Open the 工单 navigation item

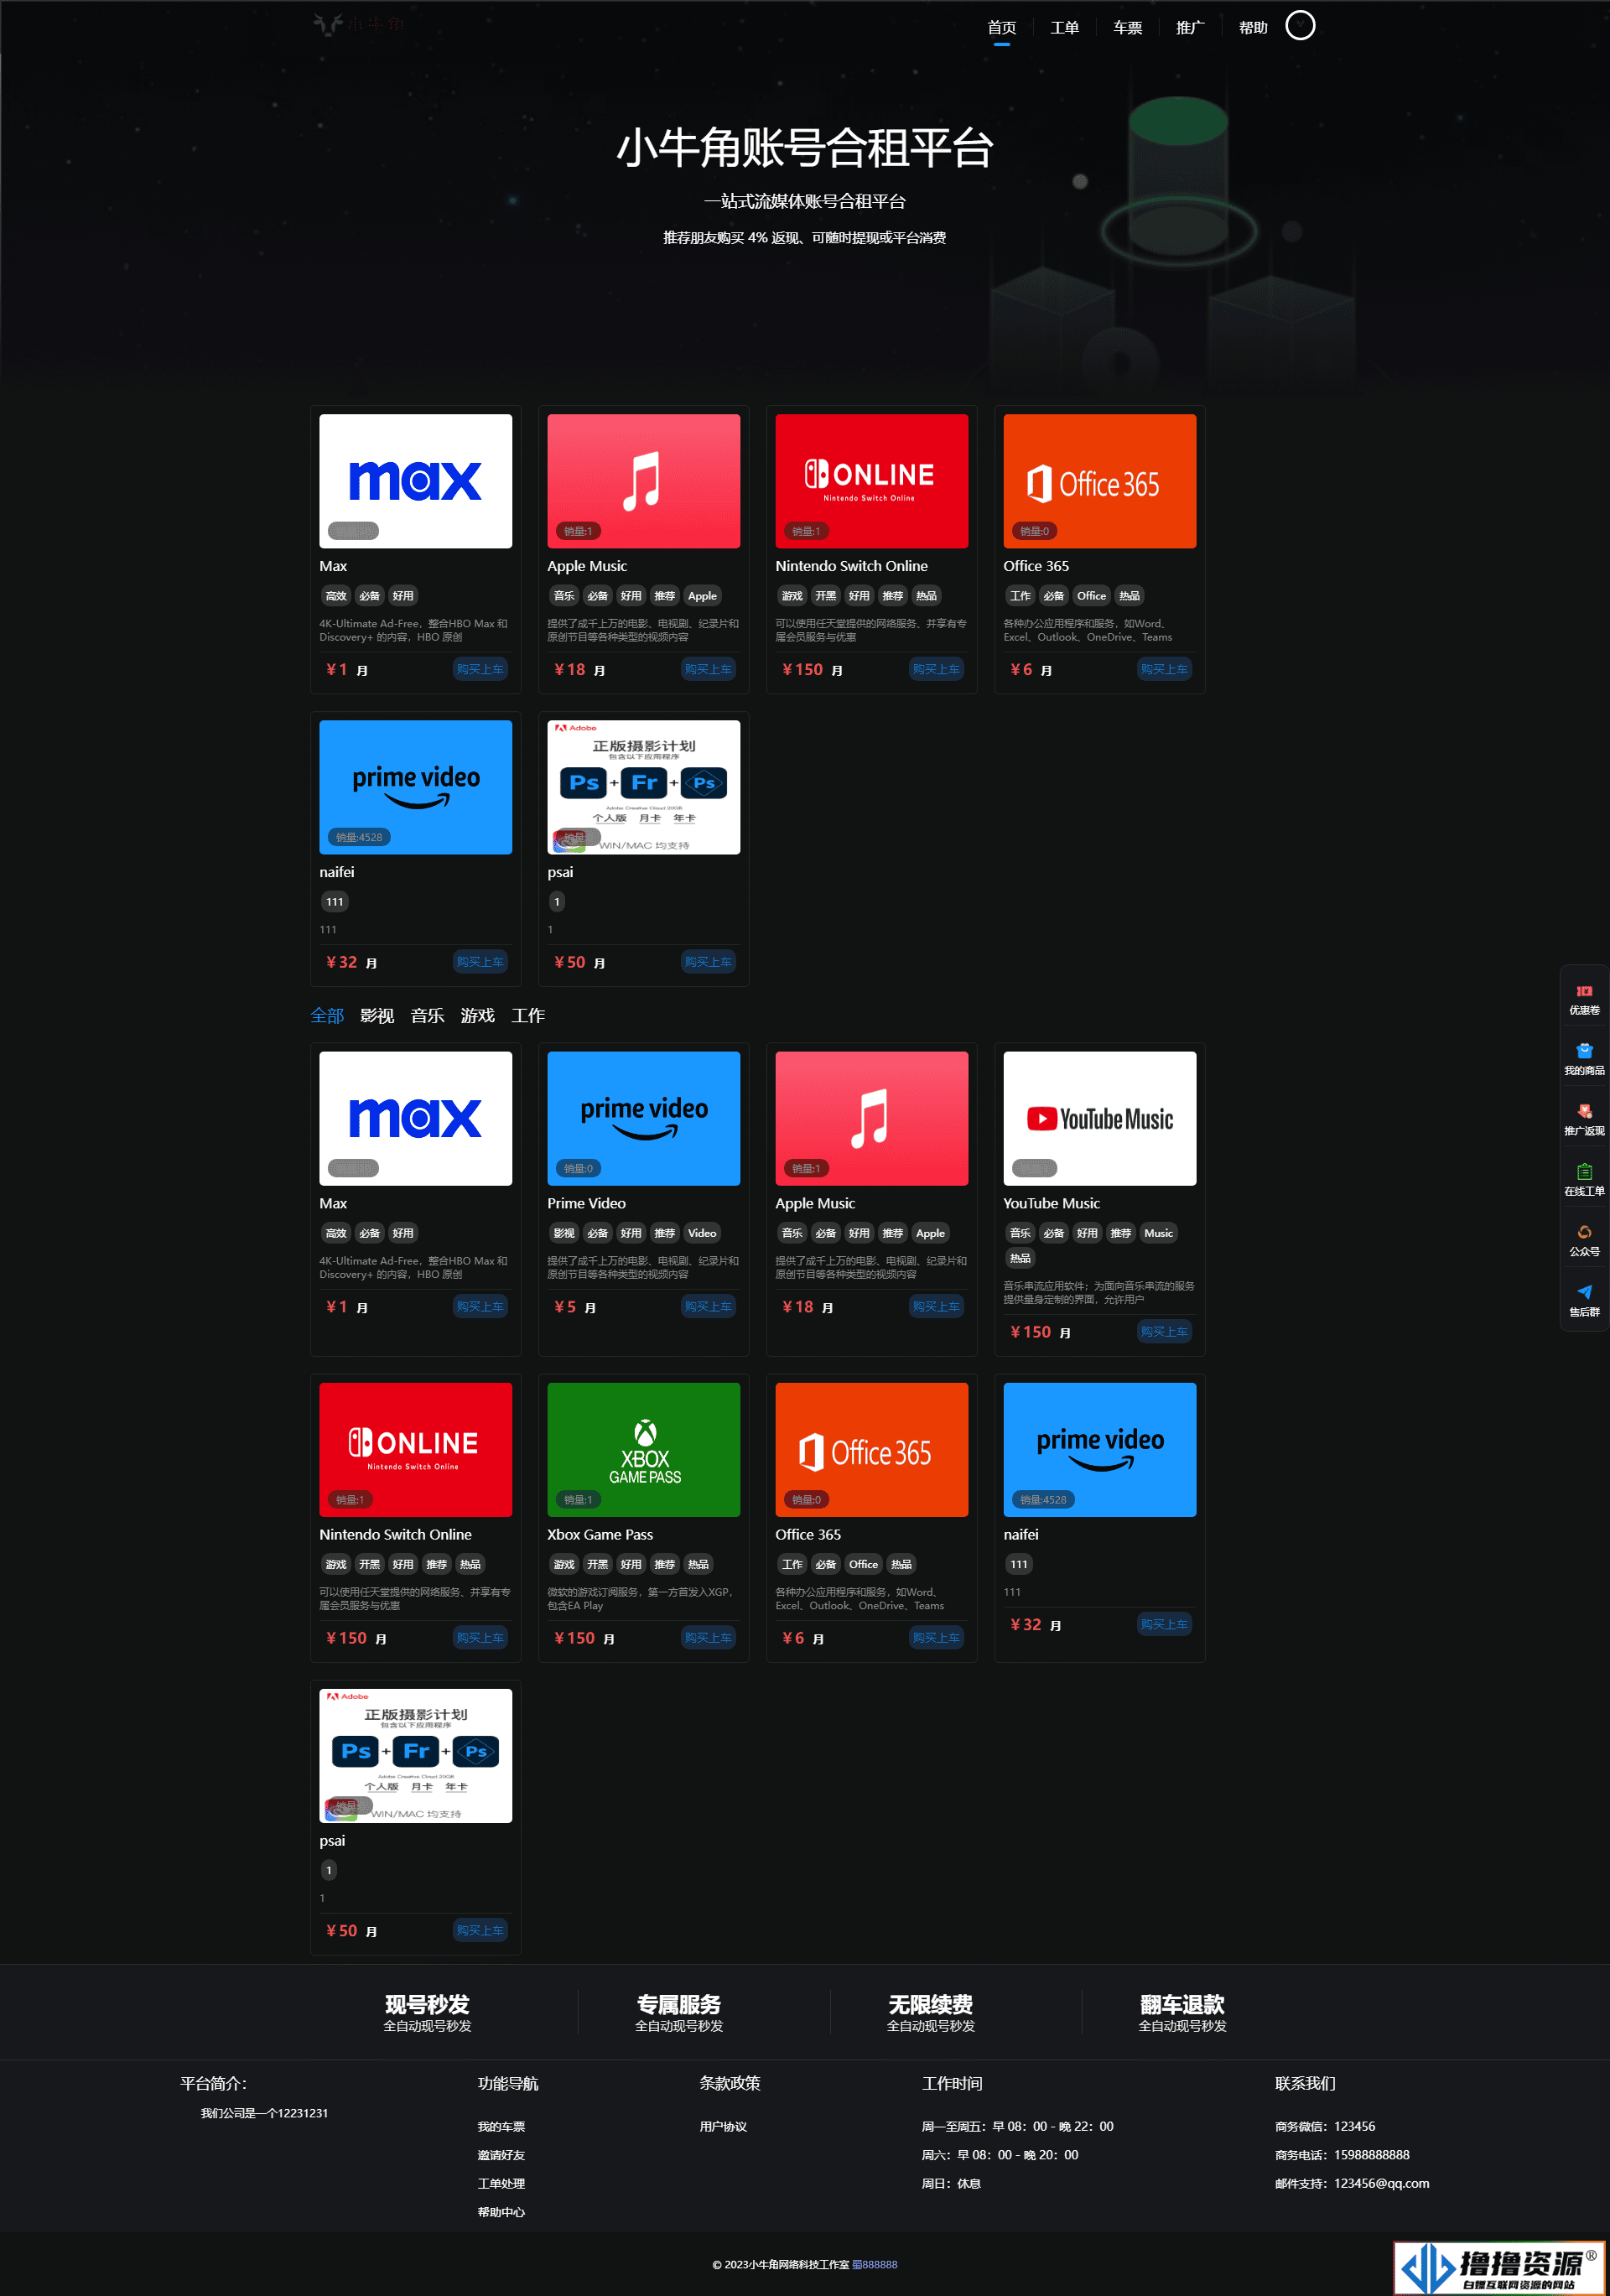coord(1064,28)
